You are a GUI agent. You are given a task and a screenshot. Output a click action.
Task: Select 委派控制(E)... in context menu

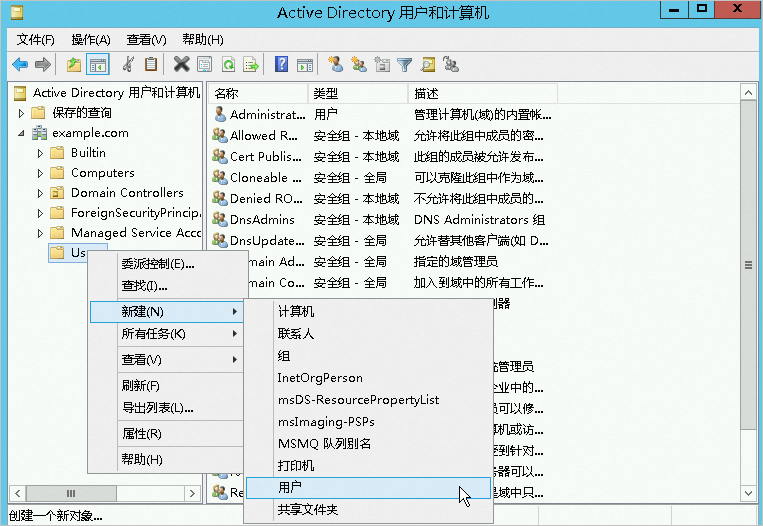click(166, 264)
